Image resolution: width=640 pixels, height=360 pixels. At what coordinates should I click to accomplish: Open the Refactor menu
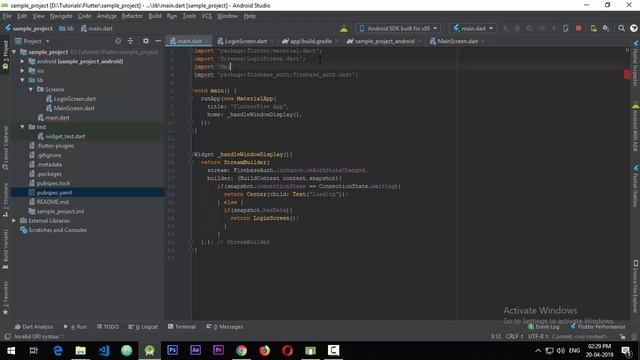[132, 16]
